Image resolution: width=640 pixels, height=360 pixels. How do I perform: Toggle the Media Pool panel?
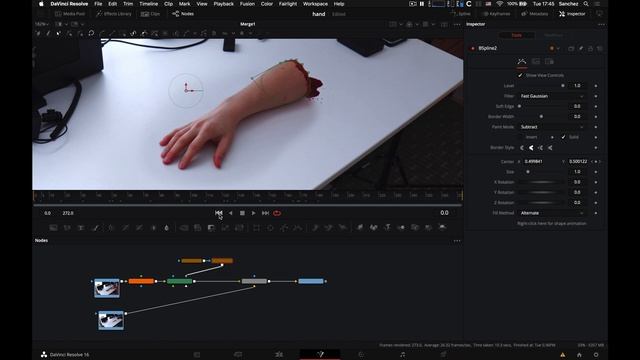(x=70, y=14)
